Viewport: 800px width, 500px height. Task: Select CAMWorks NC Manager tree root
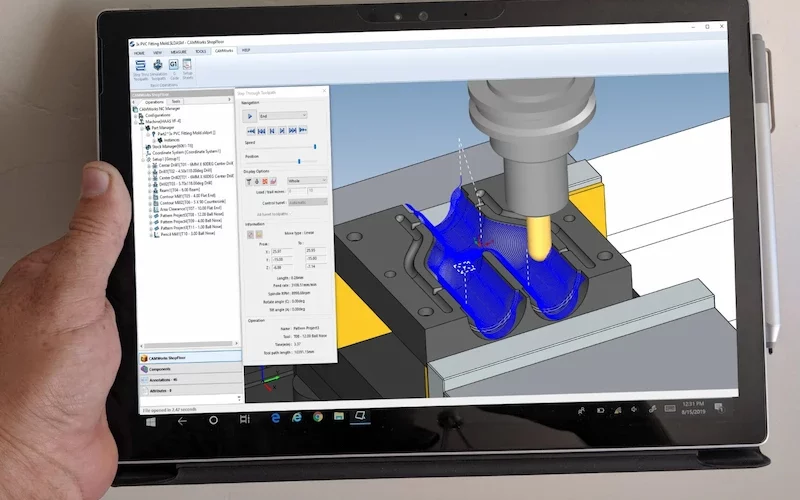[159, 109]
